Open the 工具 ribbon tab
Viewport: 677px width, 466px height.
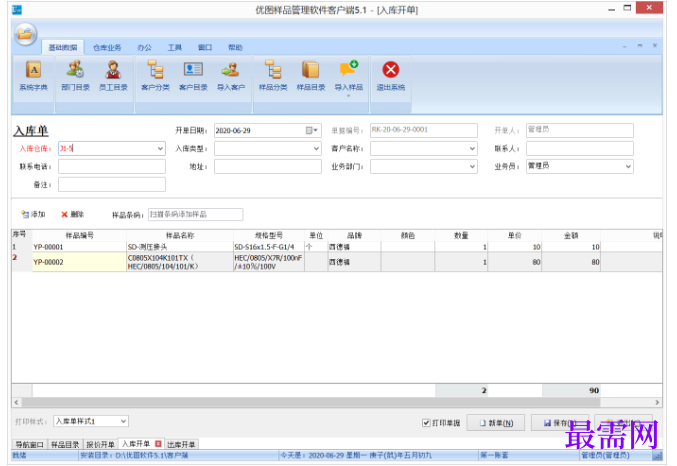pyautogui.click(x=175, y=48)
